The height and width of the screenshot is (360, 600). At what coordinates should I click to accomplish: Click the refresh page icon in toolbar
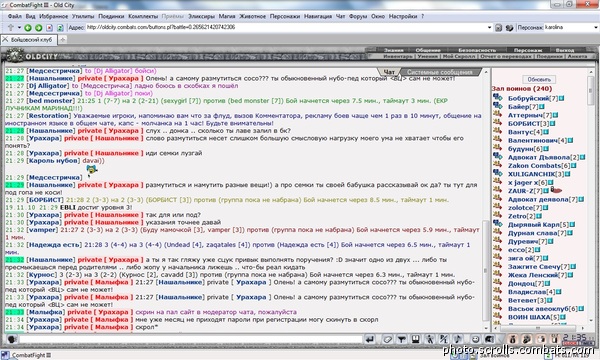[x=60, y=28]
